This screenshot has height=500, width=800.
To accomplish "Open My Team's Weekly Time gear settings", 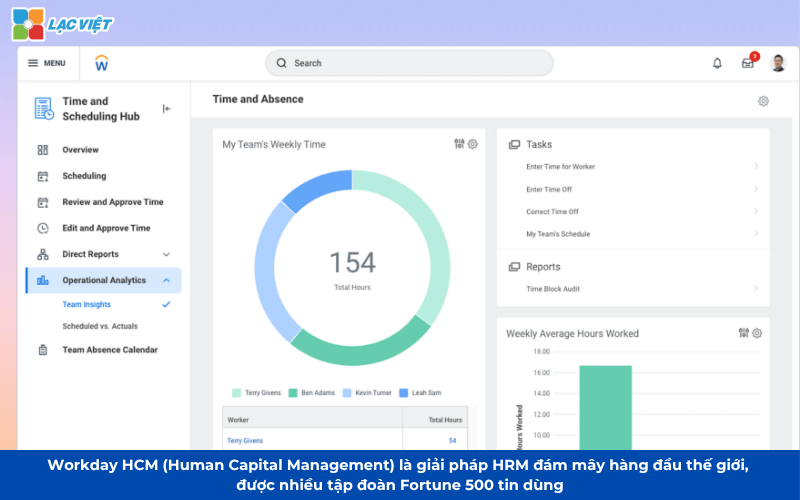I will pyautogui.click(x=473, y=144).
